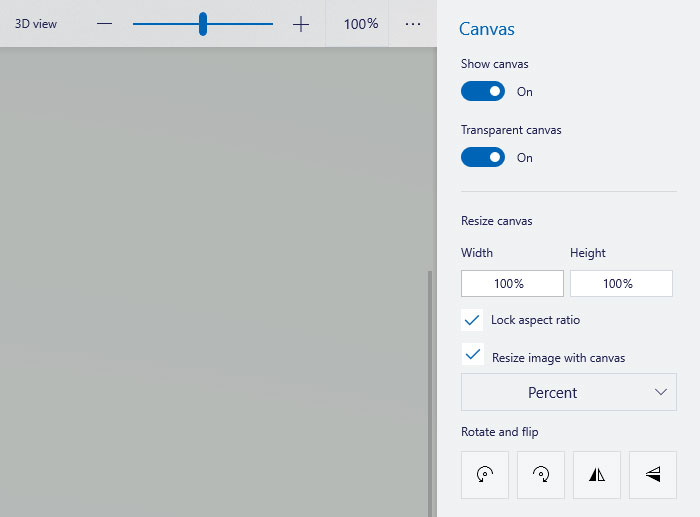700x517 pixels.
Task: Click the zoom in plus icon
Action: coord(301,24)
